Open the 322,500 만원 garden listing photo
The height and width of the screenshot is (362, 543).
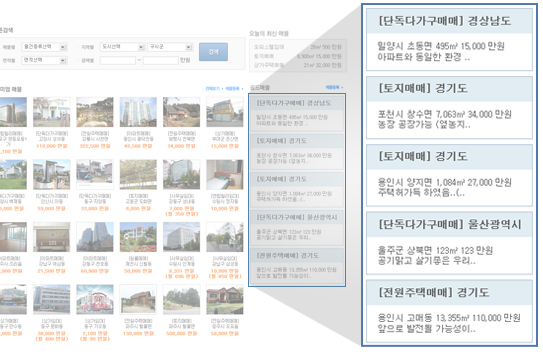click(95, 112)
